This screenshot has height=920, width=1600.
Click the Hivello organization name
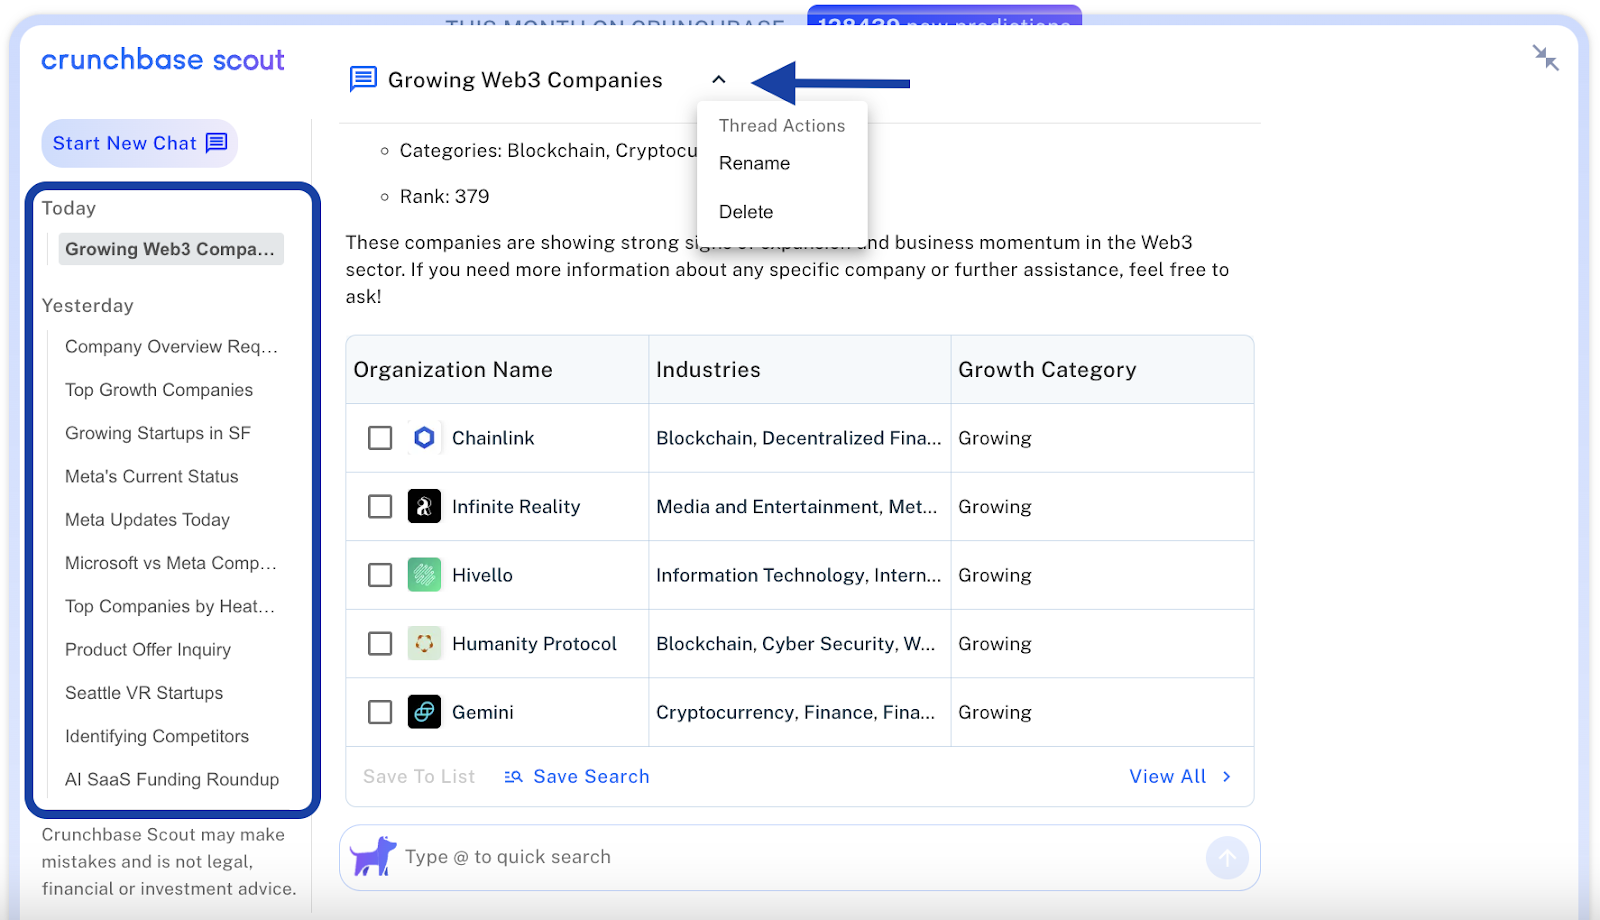click(482, 575)
